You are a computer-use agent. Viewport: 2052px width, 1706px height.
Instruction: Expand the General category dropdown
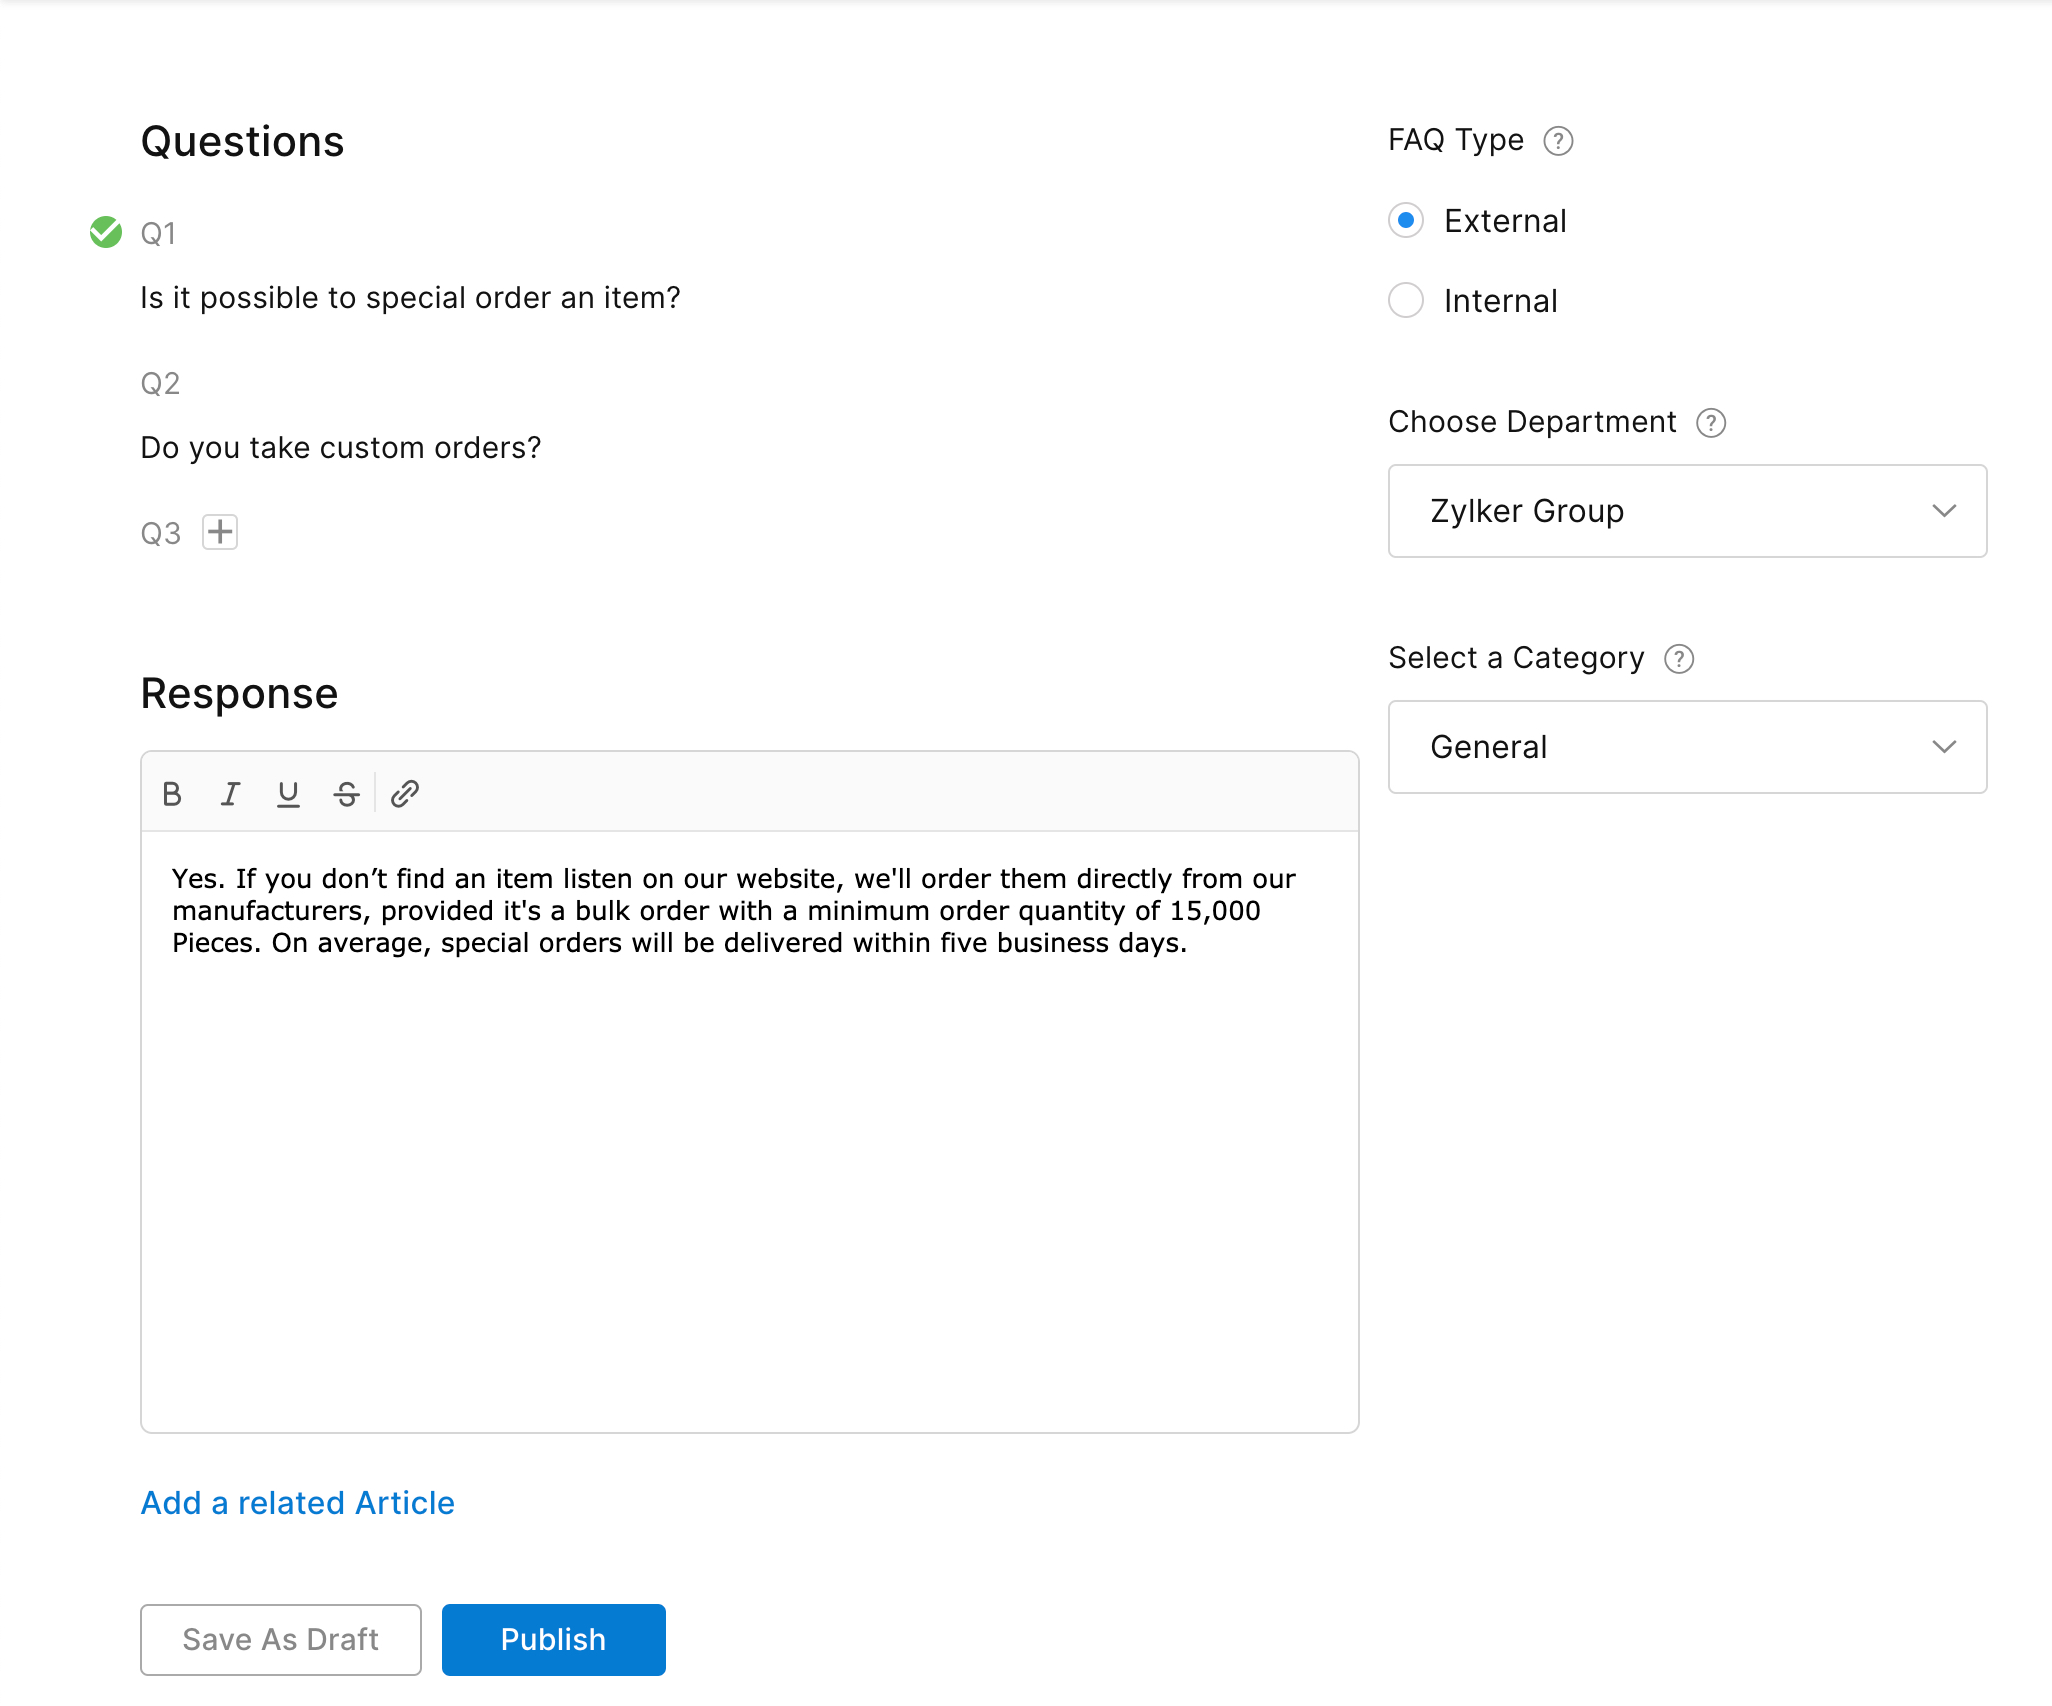[1687, 747]
